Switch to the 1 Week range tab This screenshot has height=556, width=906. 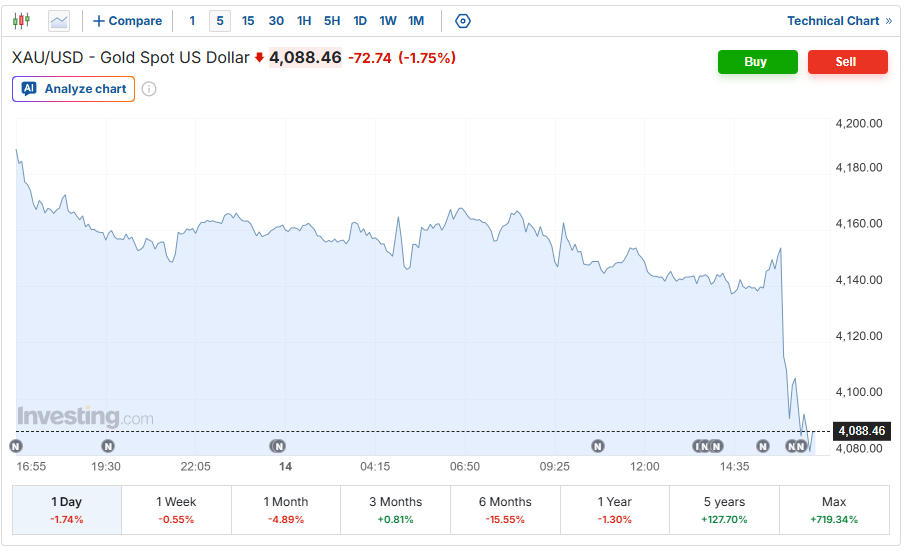[x=176, y=510]
